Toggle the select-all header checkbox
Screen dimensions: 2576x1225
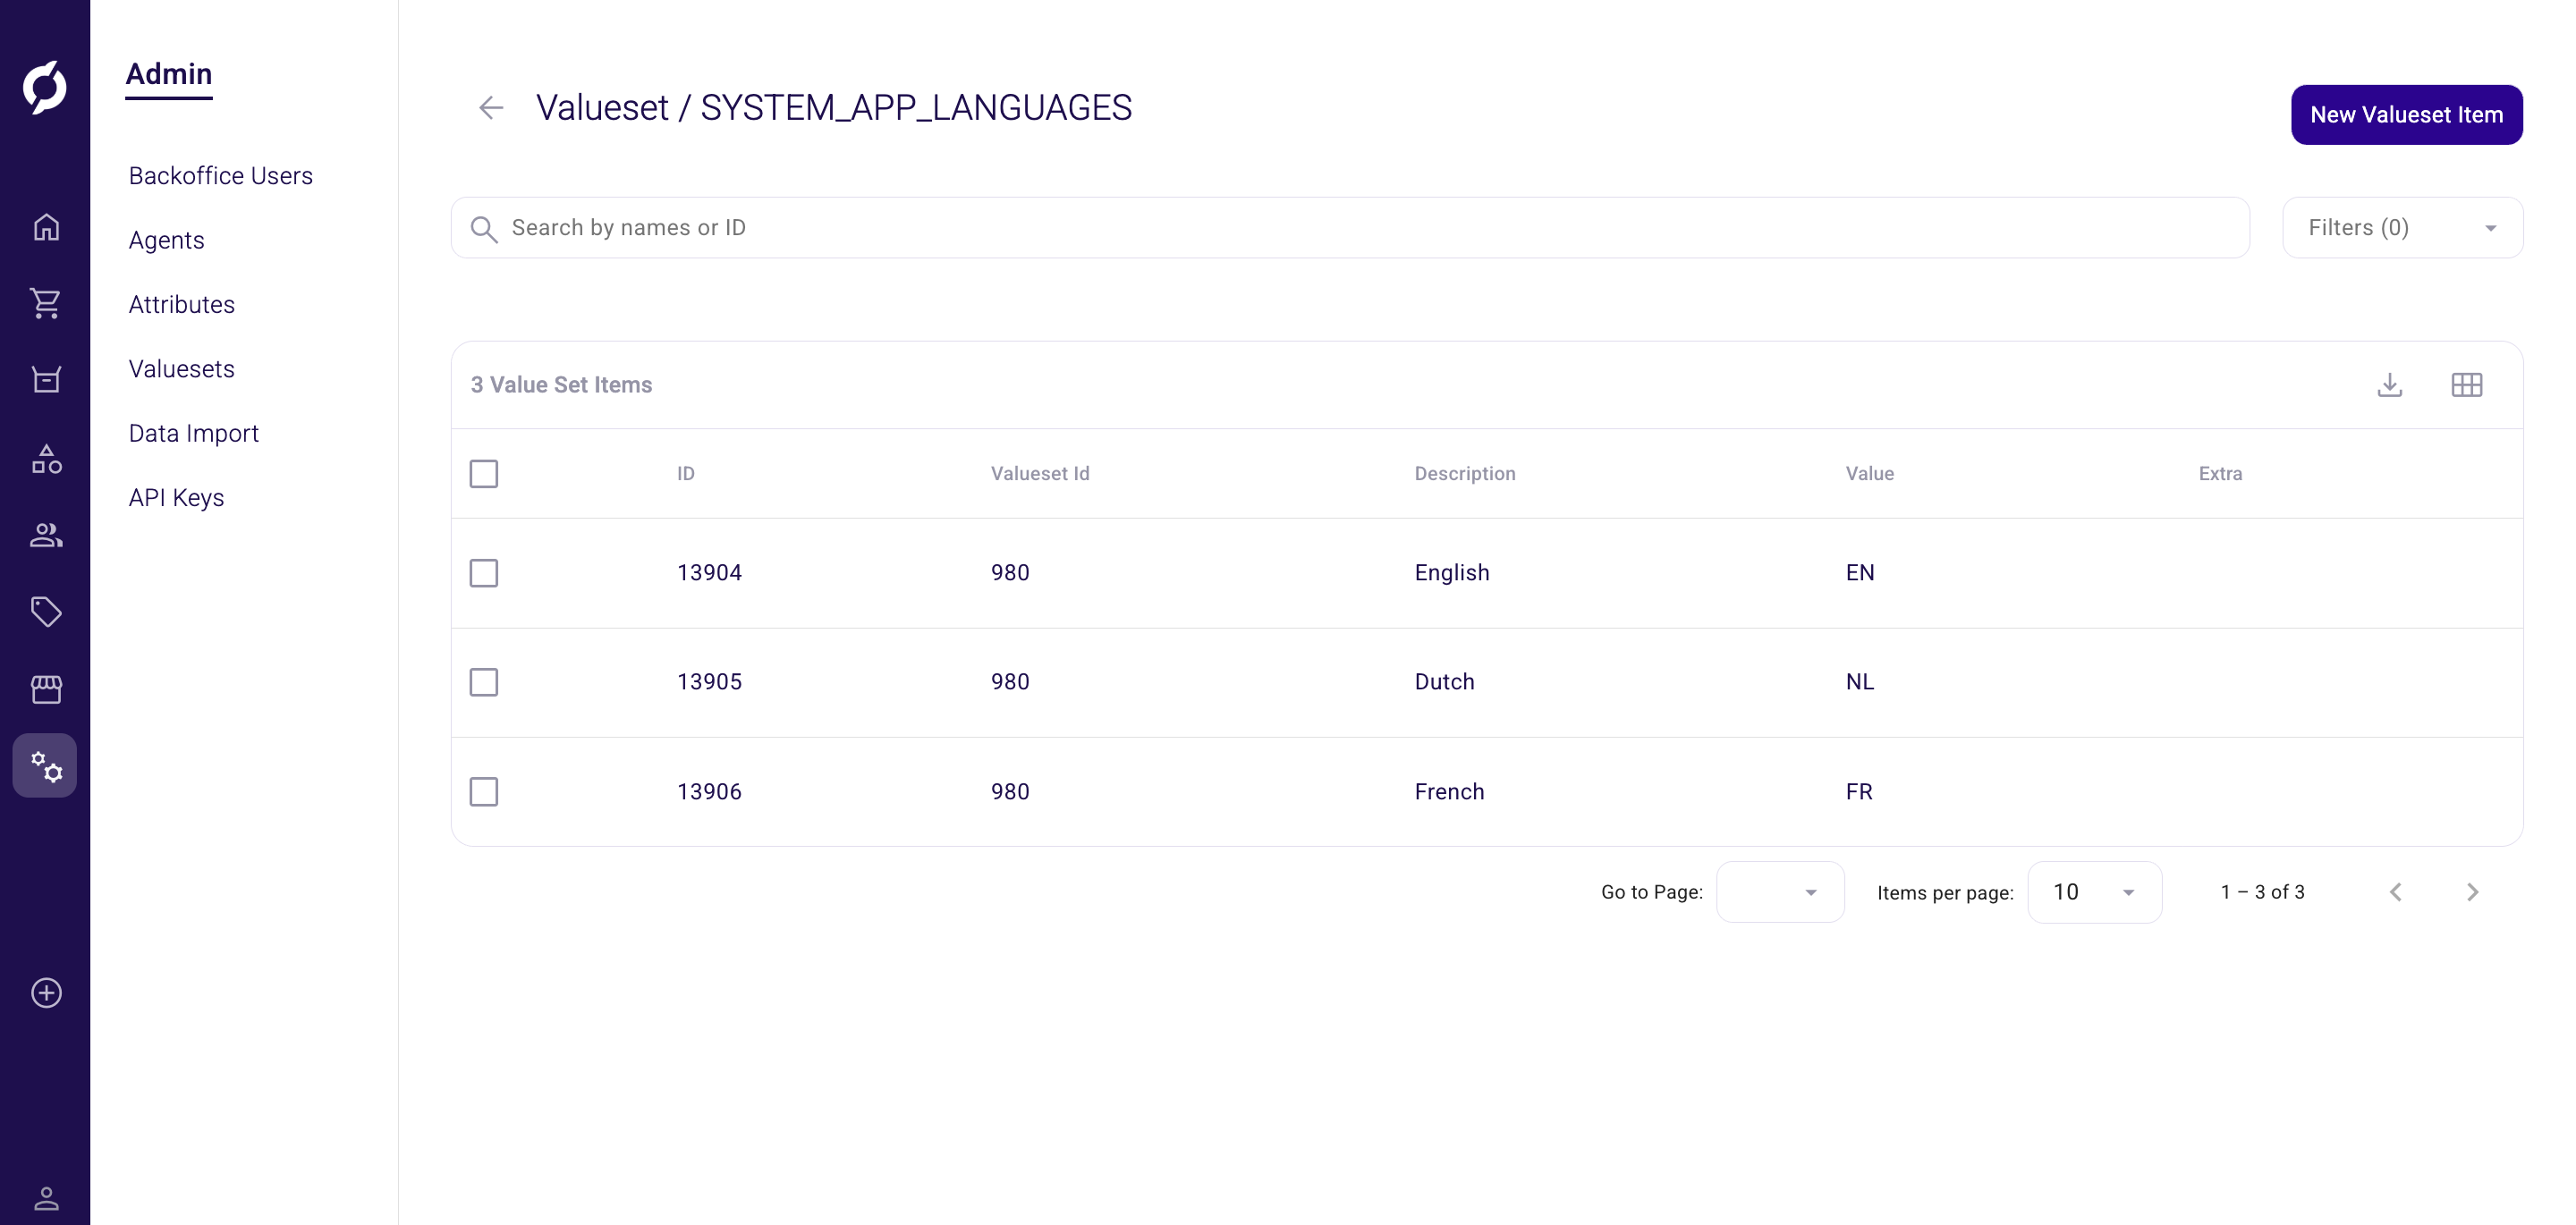point(484,474)
